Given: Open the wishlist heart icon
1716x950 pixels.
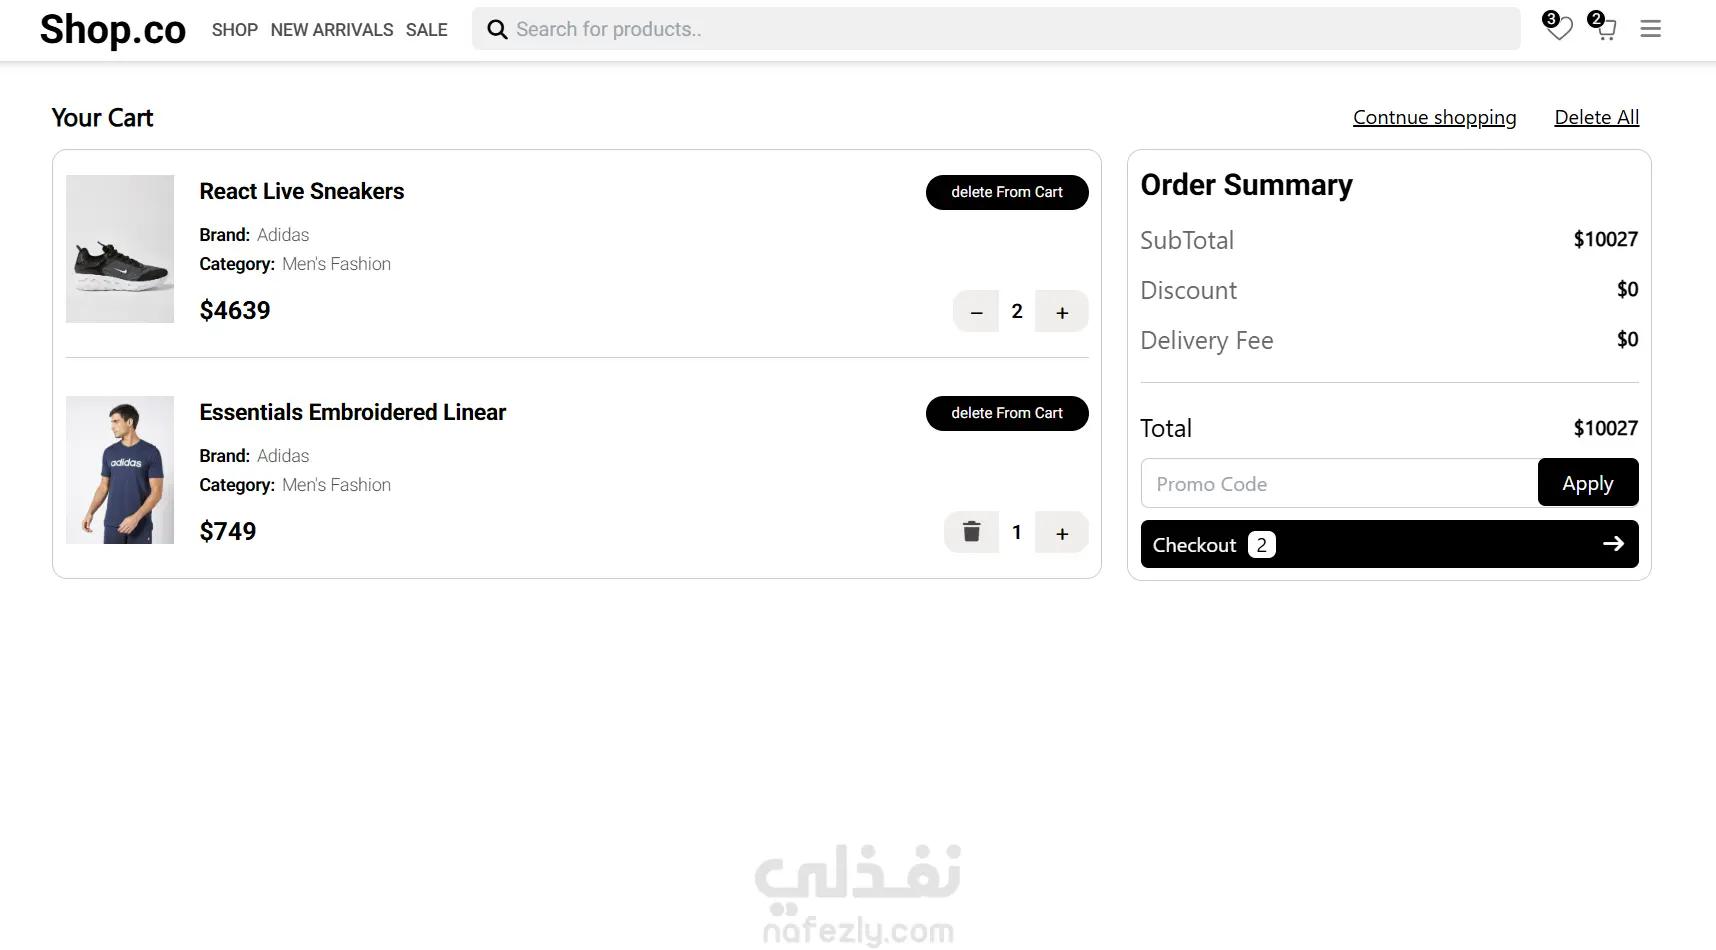Looking at the screenshot, I should point(1558,28).
